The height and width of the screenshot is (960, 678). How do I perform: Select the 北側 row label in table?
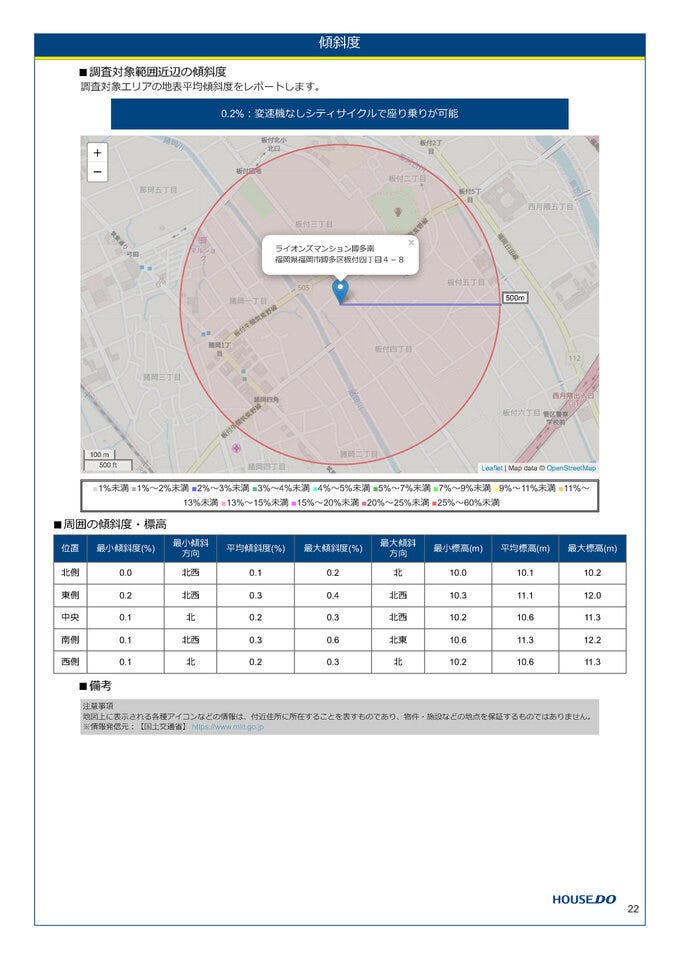point(70,573)
